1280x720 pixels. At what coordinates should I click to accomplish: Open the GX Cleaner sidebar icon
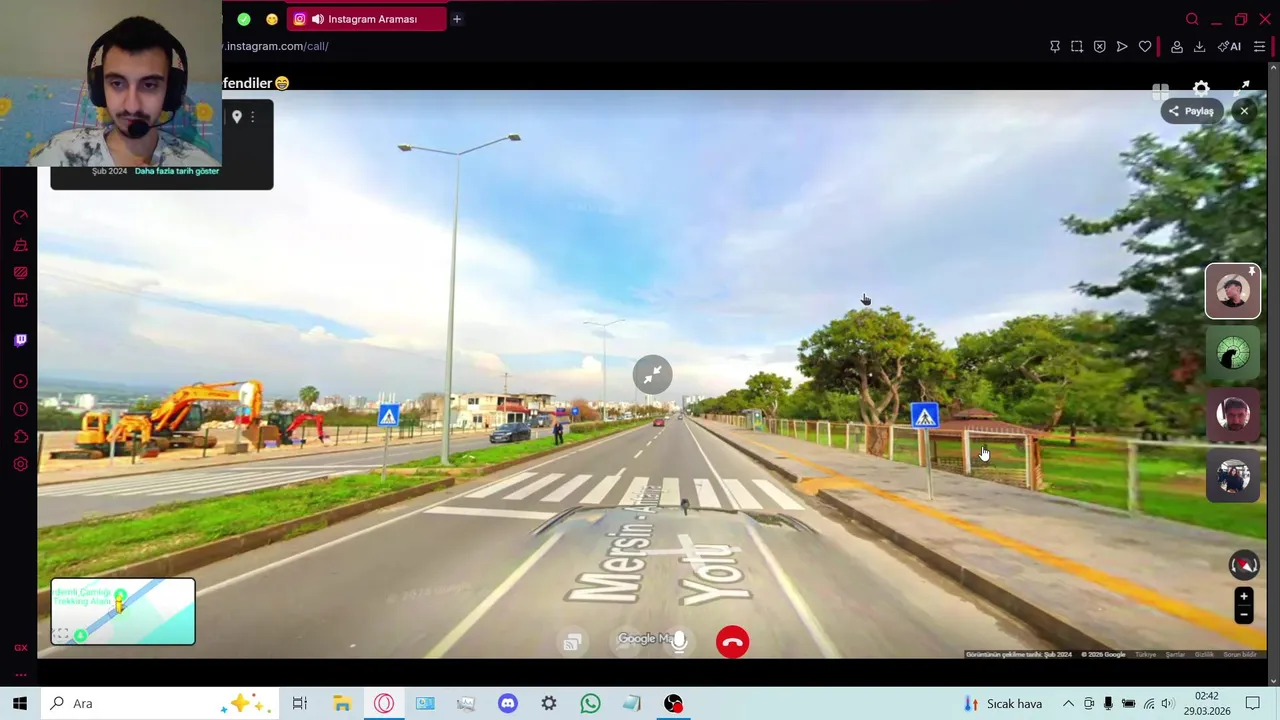click(20, 245)
